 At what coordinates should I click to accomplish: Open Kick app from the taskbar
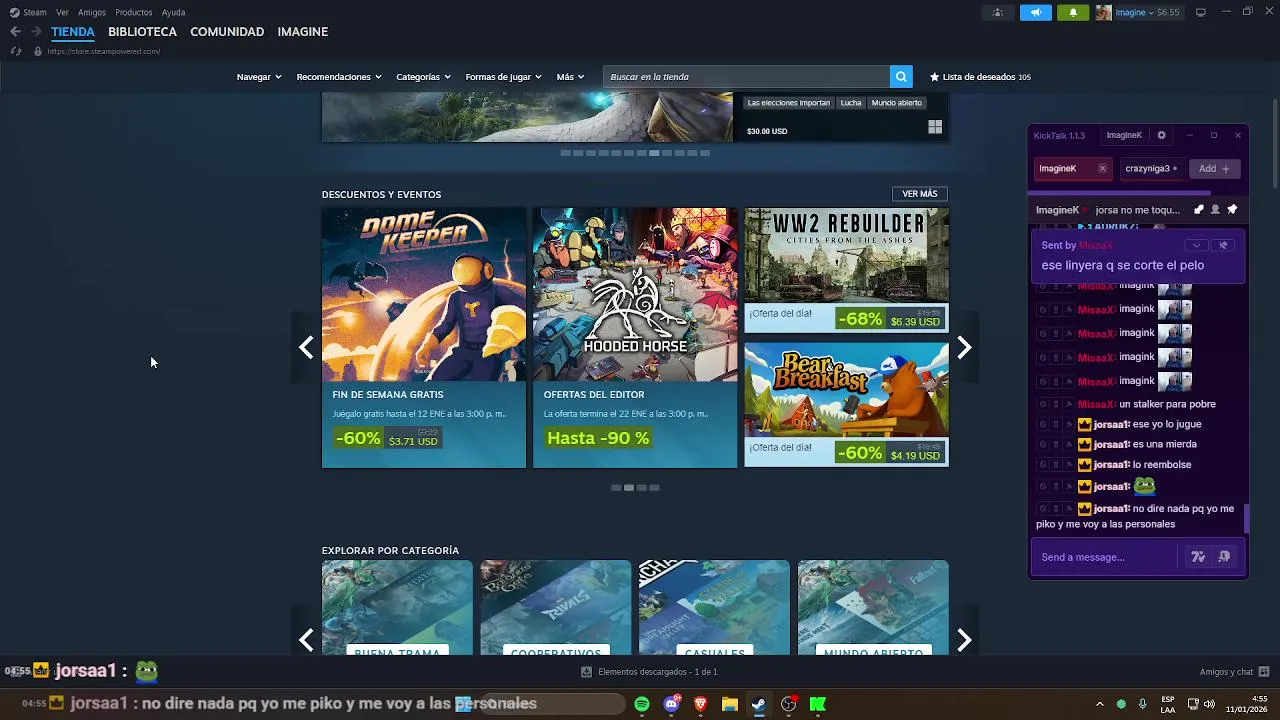tap(818, 704)
